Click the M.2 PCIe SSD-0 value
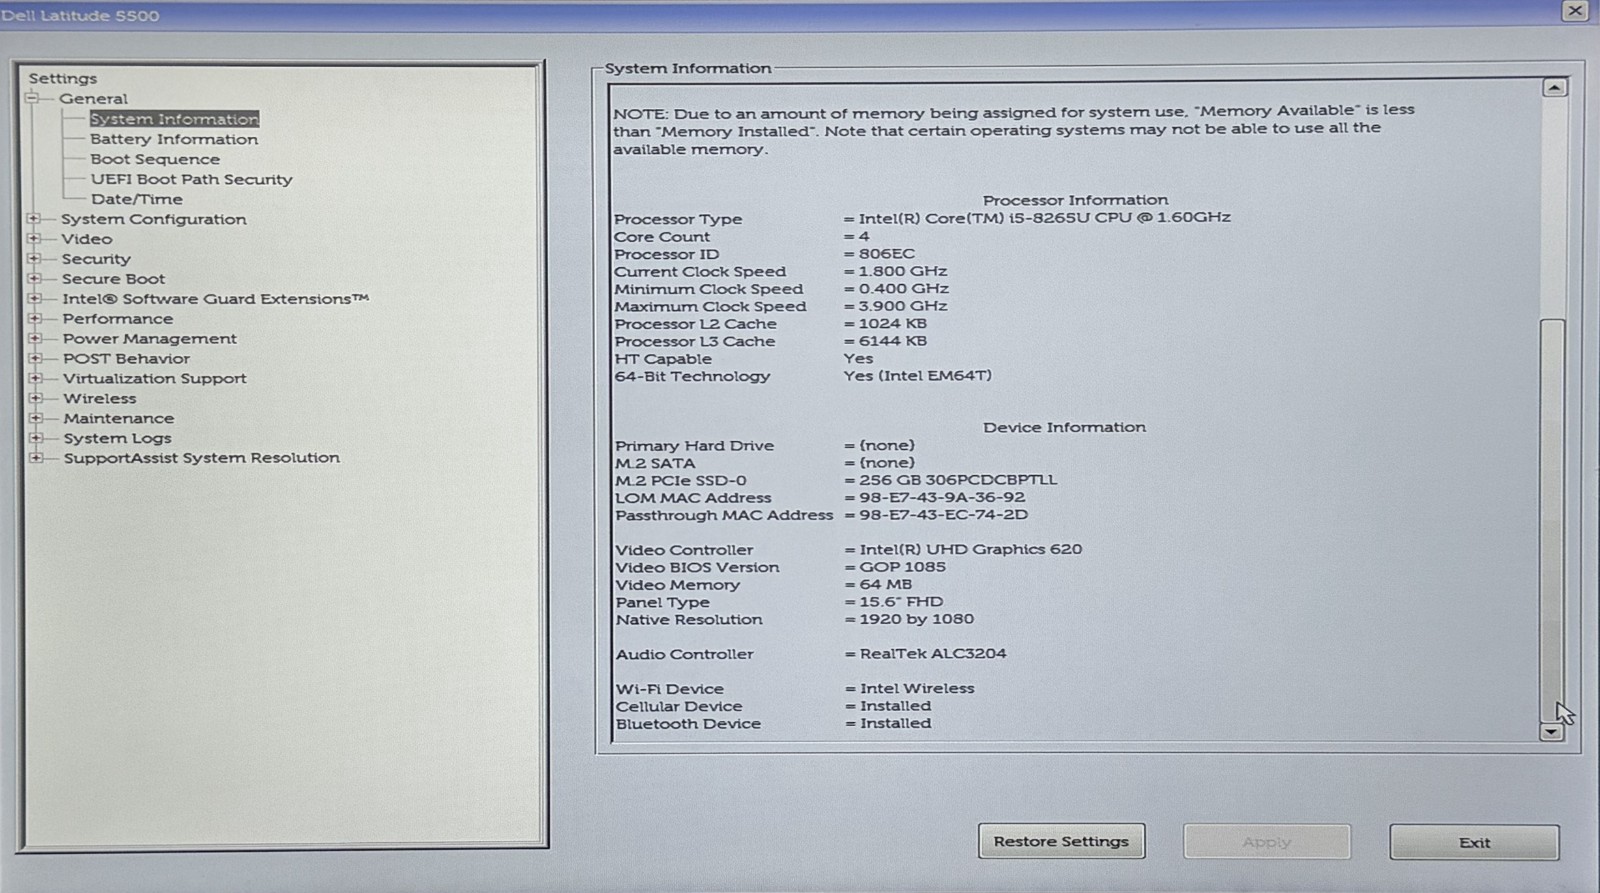The height and width of the screenshot is (893, 1600). pyautogui.click(x=958, y=480)
